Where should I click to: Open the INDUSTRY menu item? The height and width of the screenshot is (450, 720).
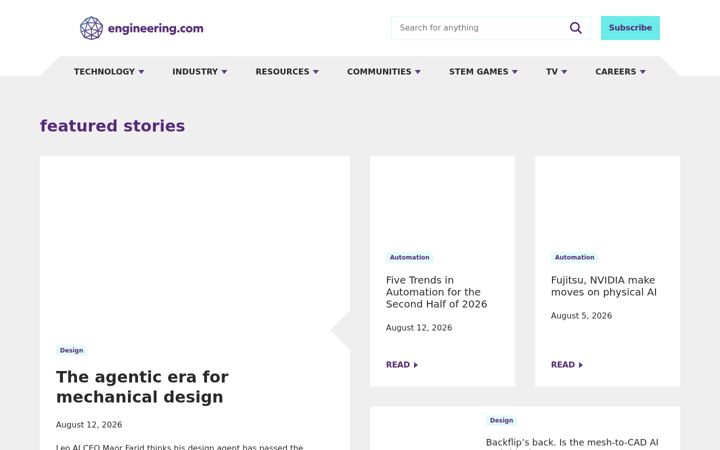point(195,72)
